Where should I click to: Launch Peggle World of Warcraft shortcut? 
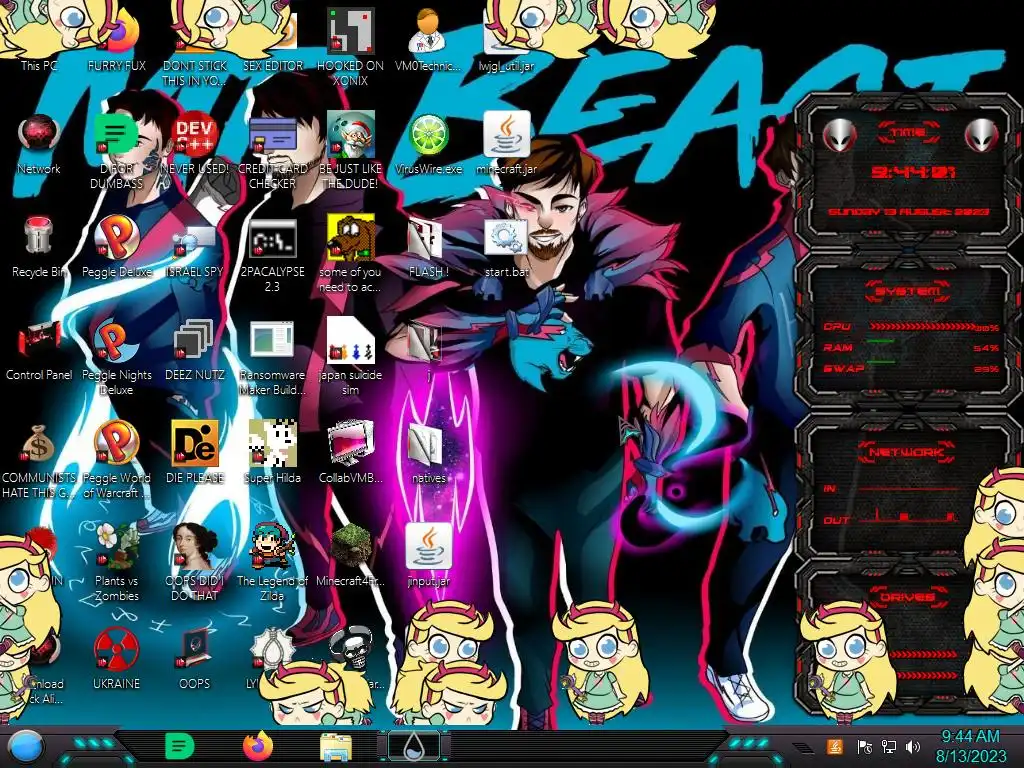point(116,443)
